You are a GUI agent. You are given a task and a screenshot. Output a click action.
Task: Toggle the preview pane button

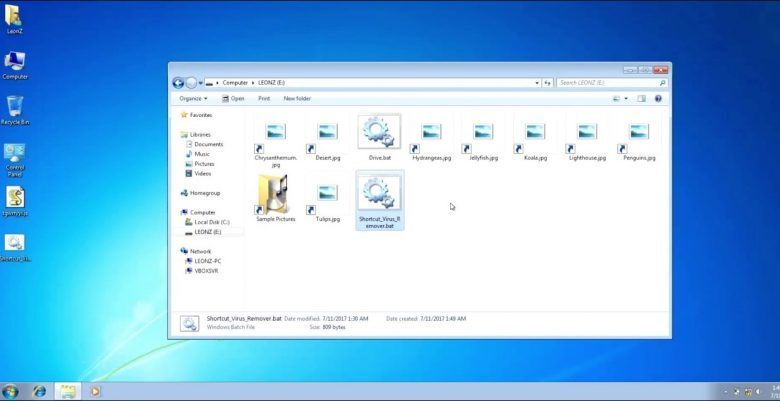(x=641, y=99)
